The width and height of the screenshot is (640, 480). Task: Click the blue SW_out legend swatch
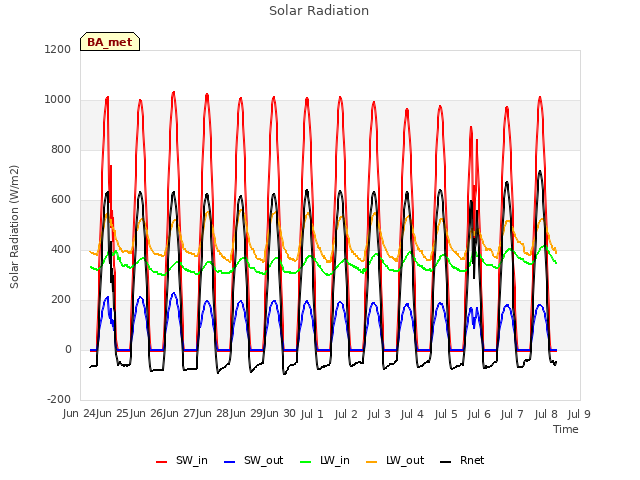point(230,462)
